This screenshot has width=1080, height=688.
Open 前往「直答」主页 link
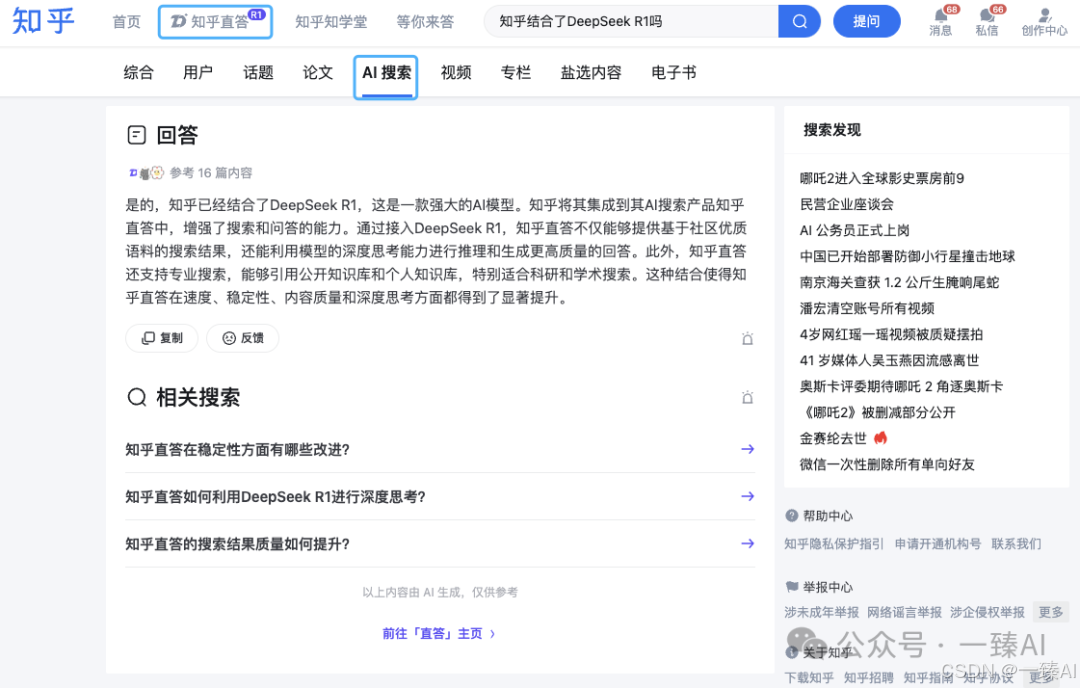[439, 634]
